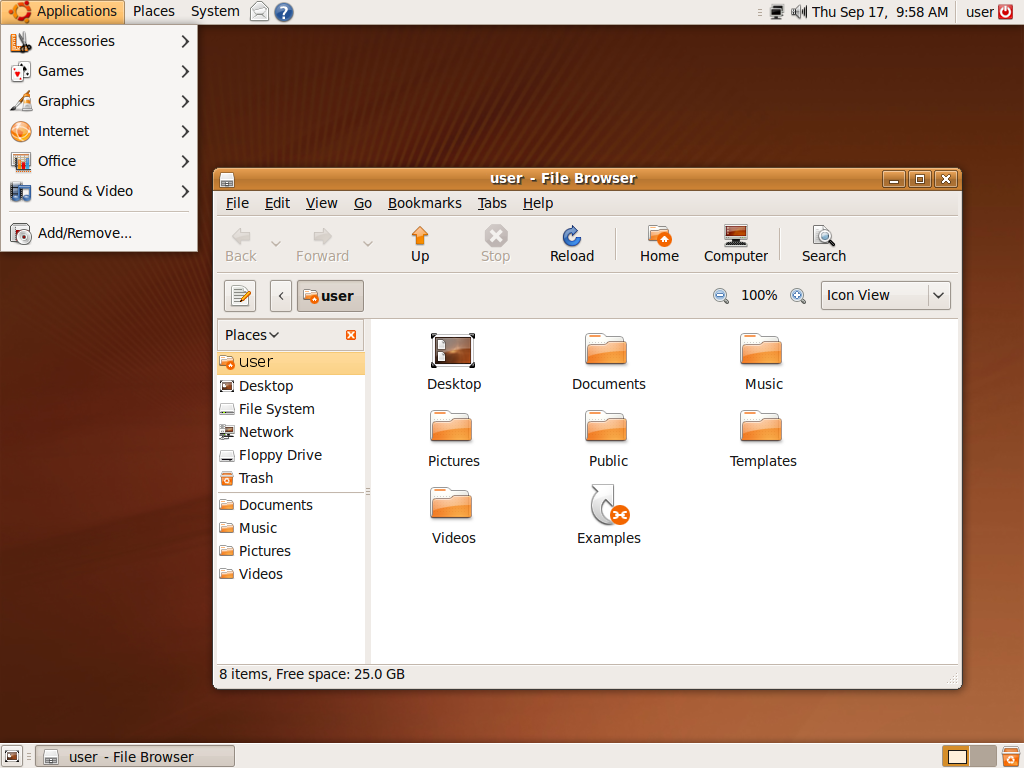Open the Places sidebar type dropdown
This screenshot has width=1024, height=768.
[x=252, y=335]
